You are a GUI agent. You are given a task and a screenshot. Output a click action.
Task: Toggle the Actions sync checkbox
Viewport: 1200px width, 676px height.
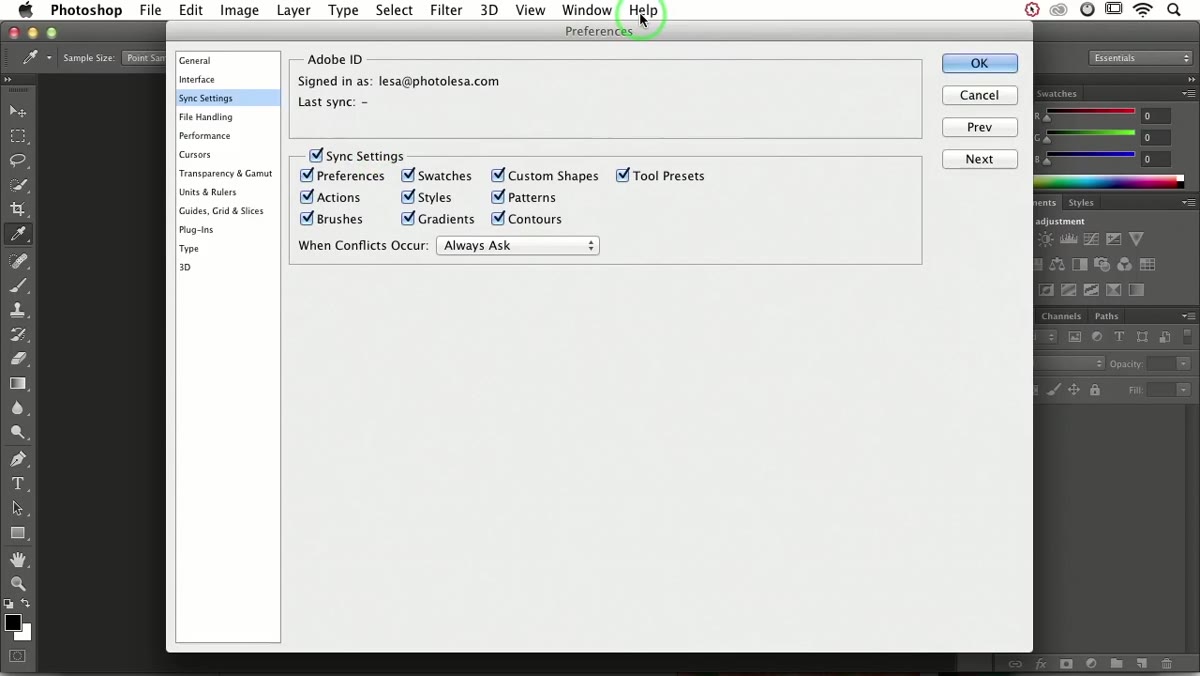click(x=307, y=197)
